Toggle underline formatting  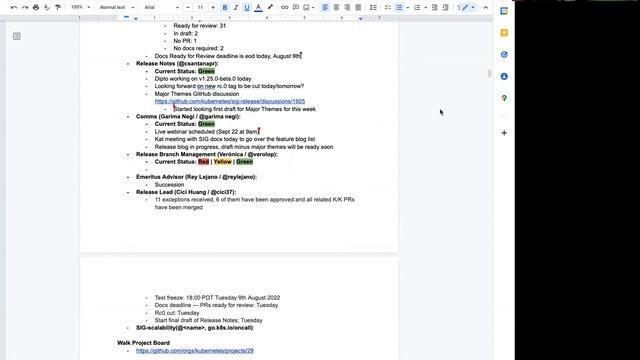click(247, 7)
